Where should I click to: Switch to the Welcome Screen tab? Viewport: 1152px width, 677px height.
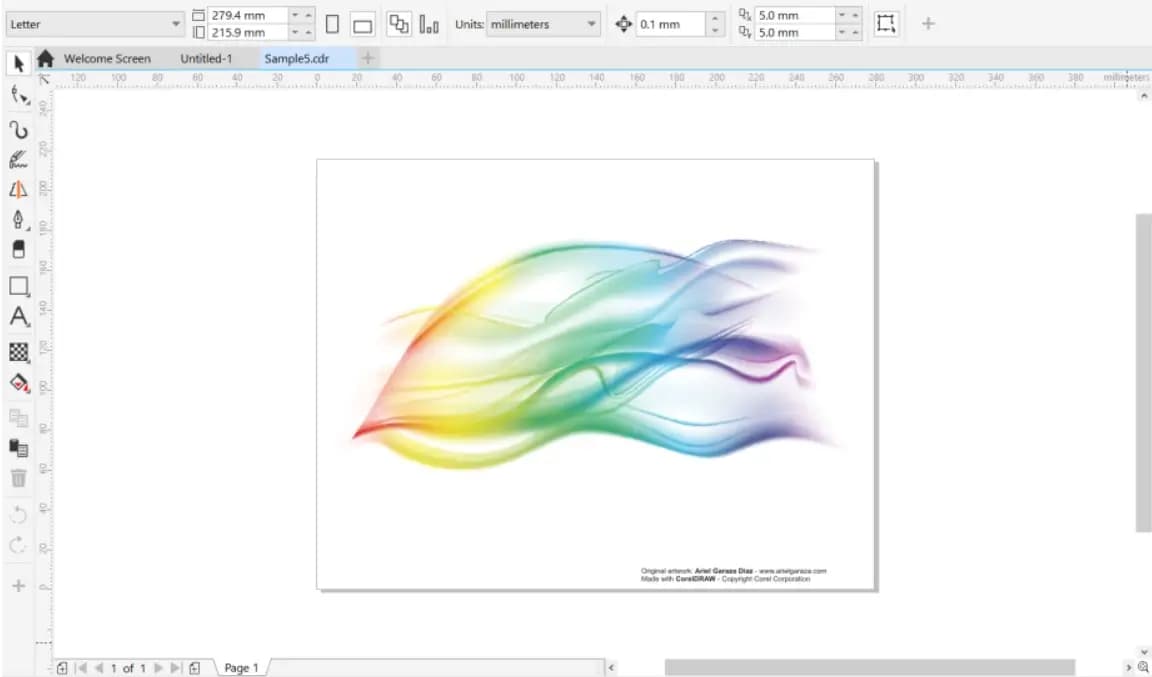coord(107,59)
